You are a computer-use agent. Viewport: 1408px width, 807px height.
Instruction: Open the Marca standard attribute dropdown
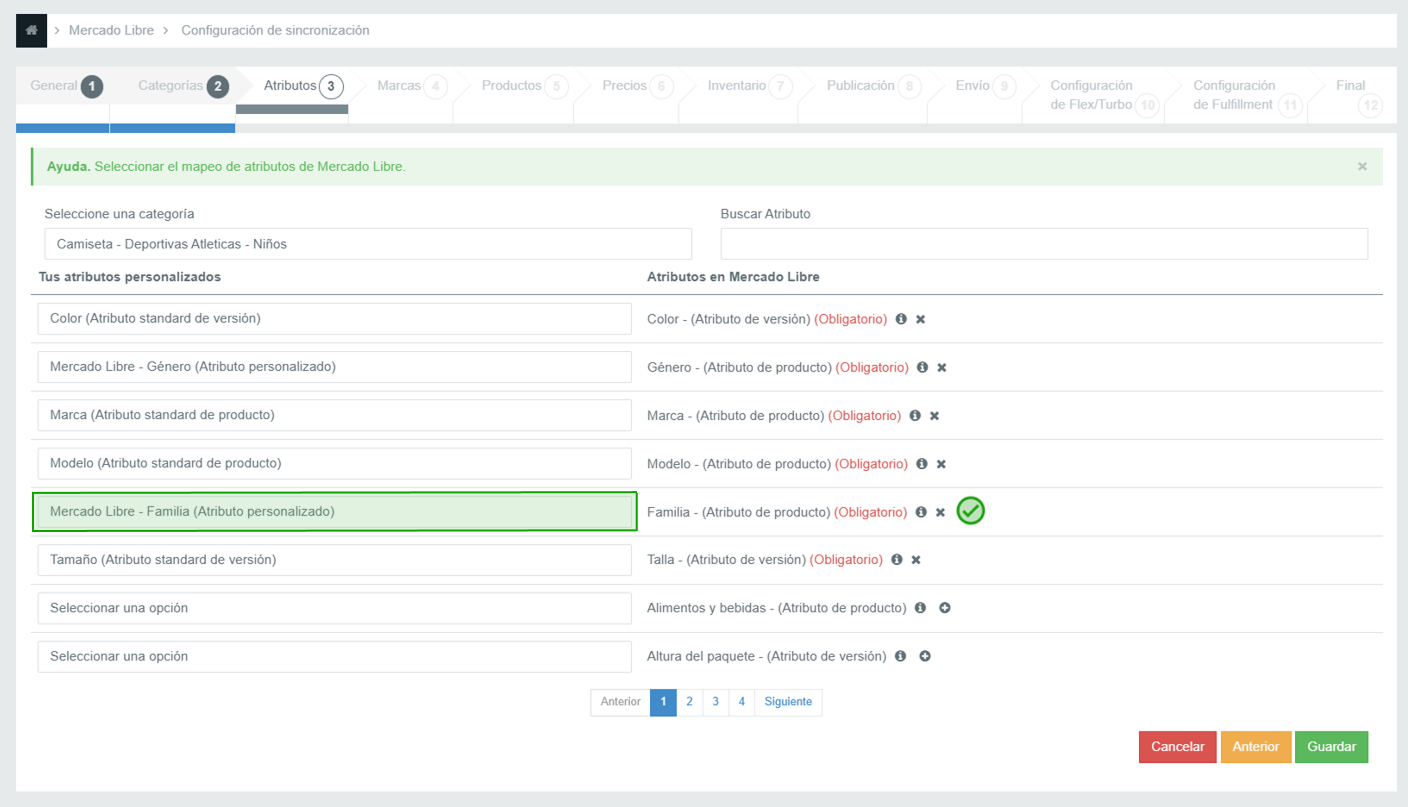click(x=335, y=415)
